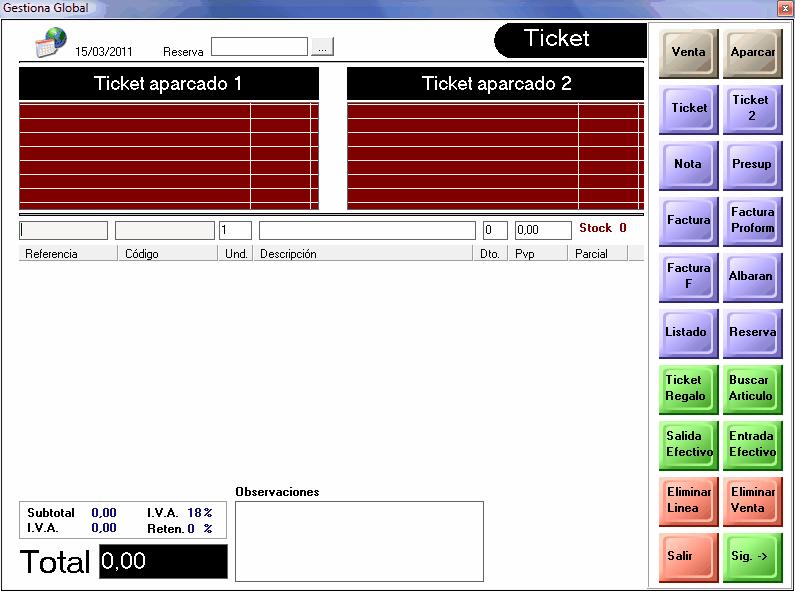The height and width of the screenshot is (592, 795).
Task: Click Eliminar Venta button
Action: coord(752,501)
